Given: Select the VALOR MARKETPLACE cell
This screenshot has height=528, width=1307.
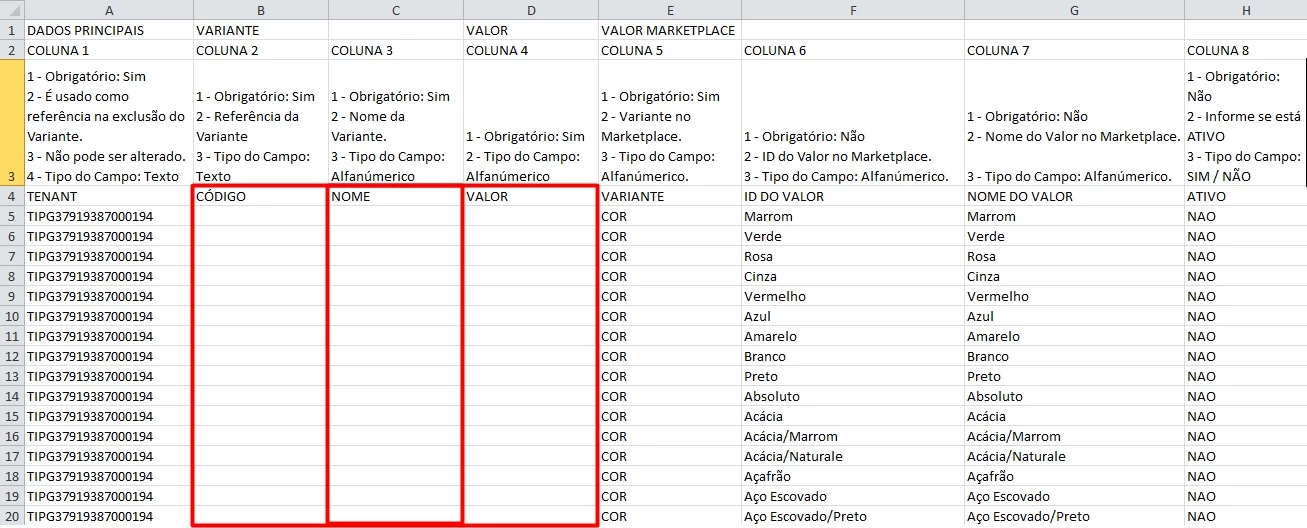Looking at the screenshot, I should [669, 30].
